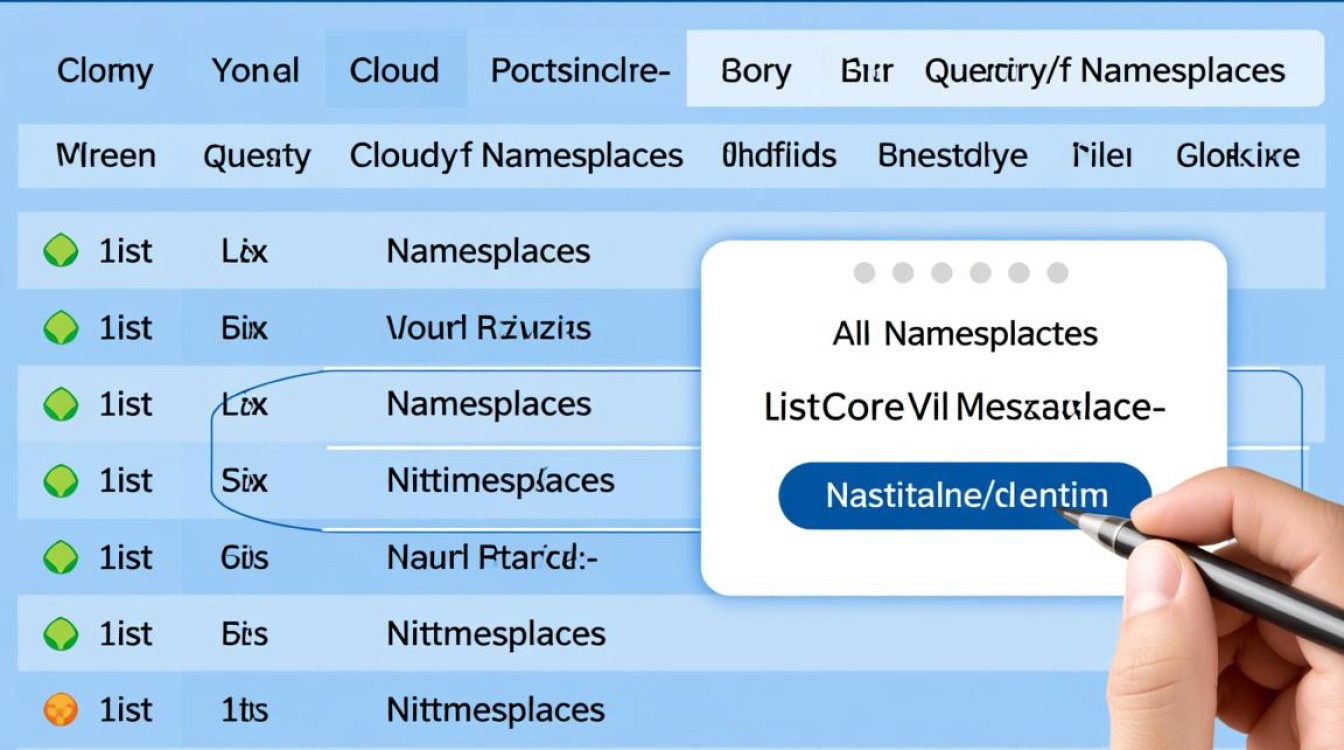Select the green diamond beside the last Nittmesplaces entry

[x=60, y=633]
